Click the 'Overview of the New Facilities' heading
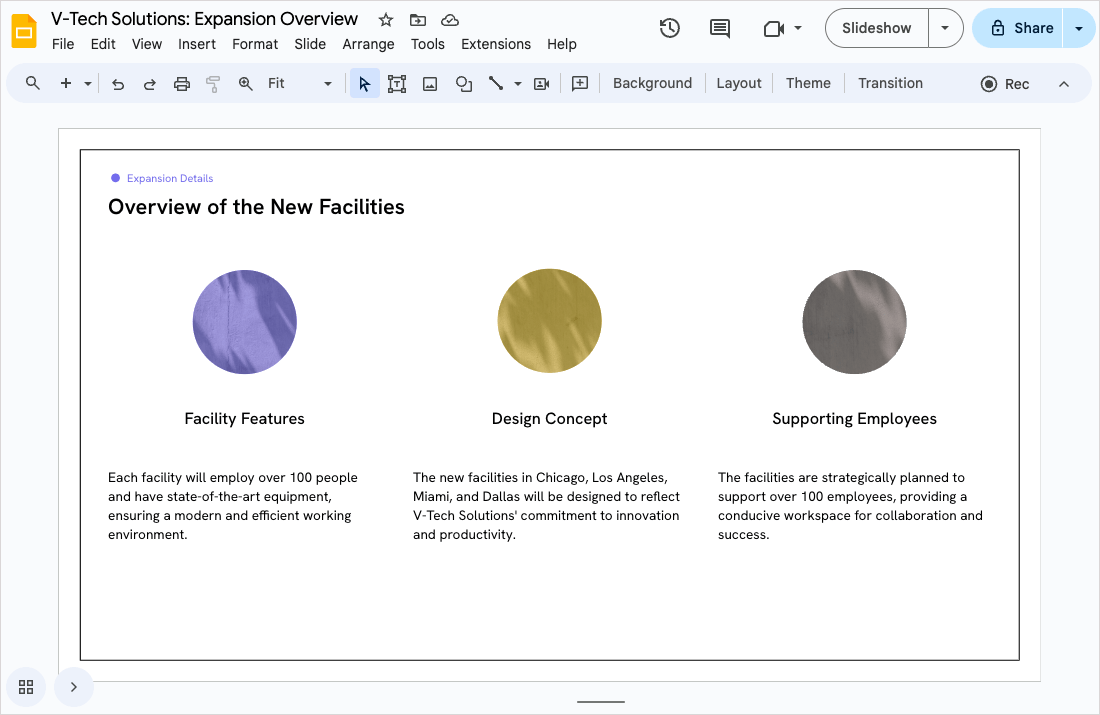Image resolution: width=1100 pixels, height=715 pixels. 256,207
